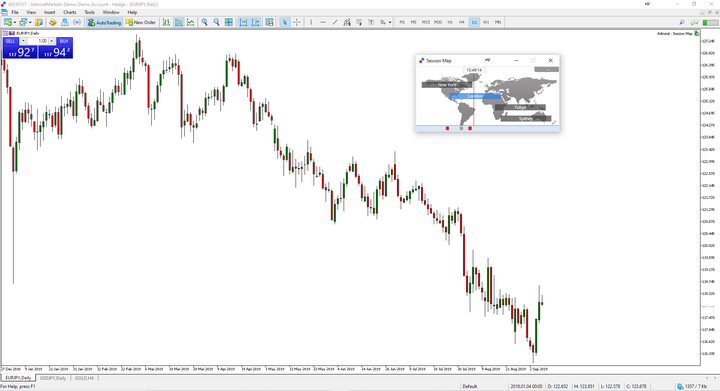Increase one-click volume with right arrow
This screenshot has width=720, height=391.
[51, 41]
